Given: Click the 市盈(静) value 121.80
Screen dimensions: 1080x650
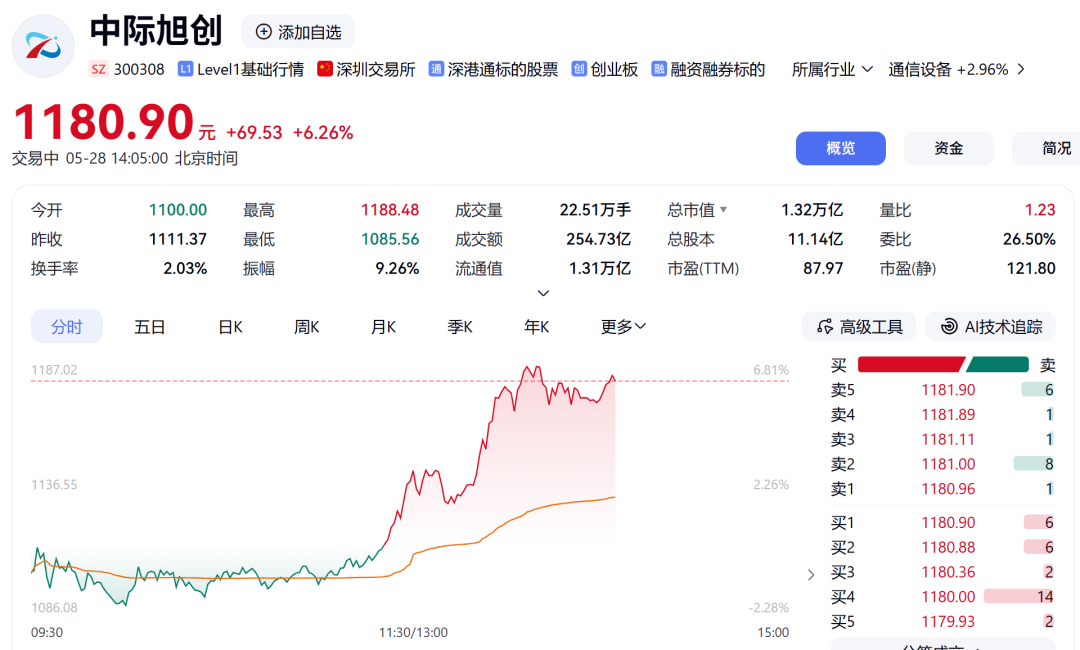Looking at the screenshot, I should coord(1031,268).
